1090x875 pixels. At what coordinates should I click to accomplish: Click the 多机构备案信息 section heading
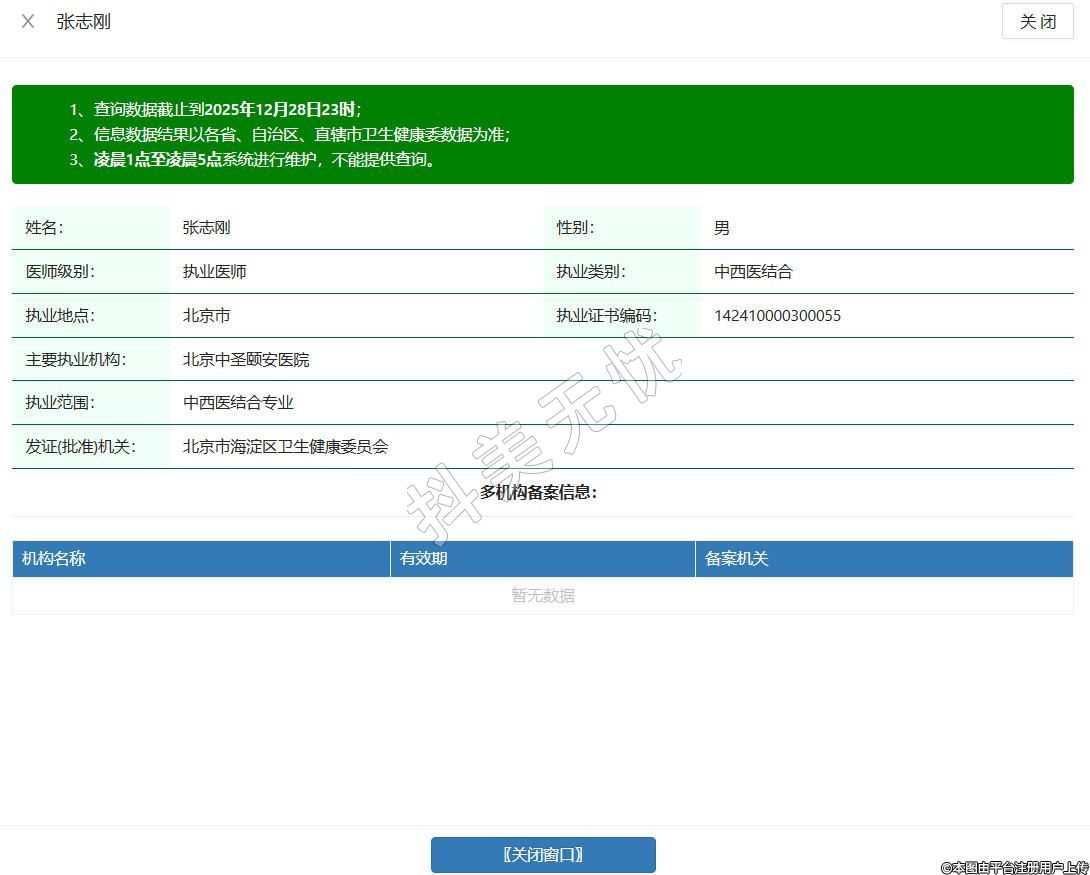coord(538,492)
